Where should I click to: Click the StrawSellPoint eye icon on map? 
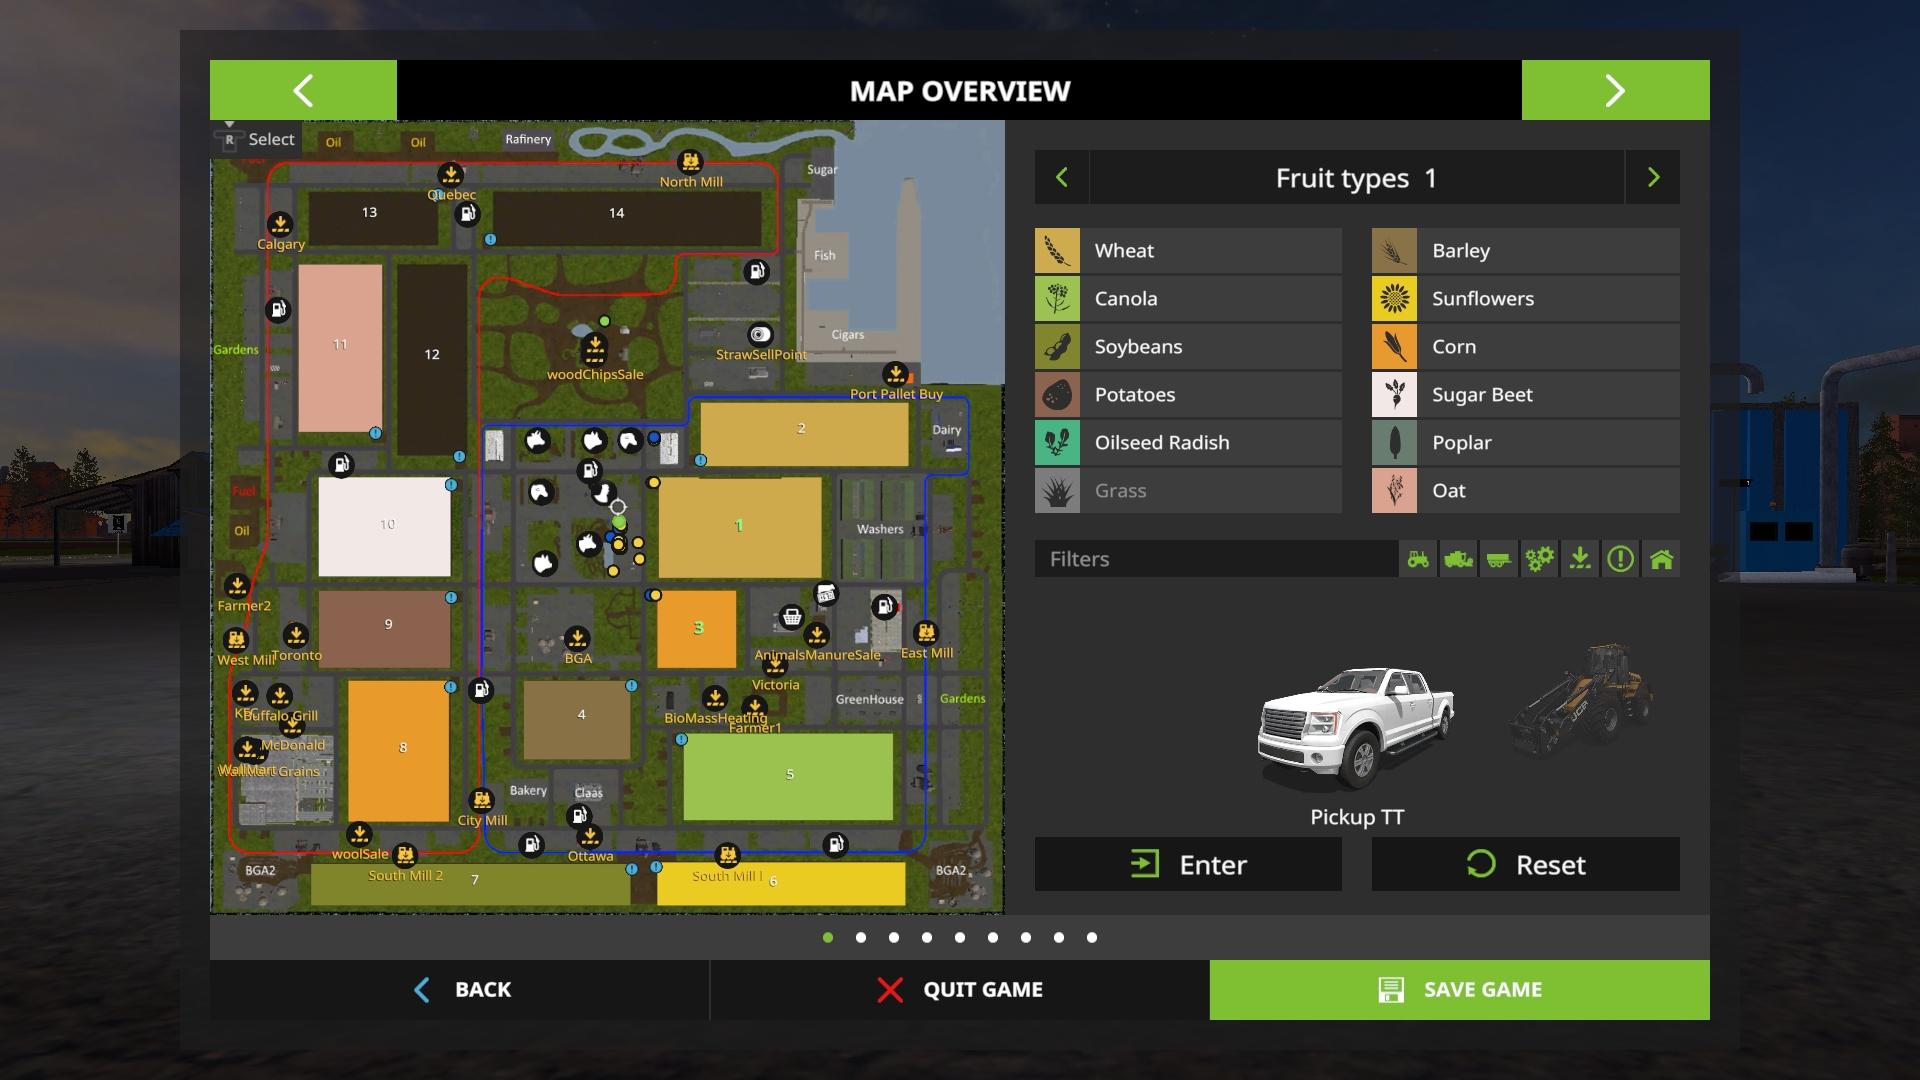click(x=760, y=334)
